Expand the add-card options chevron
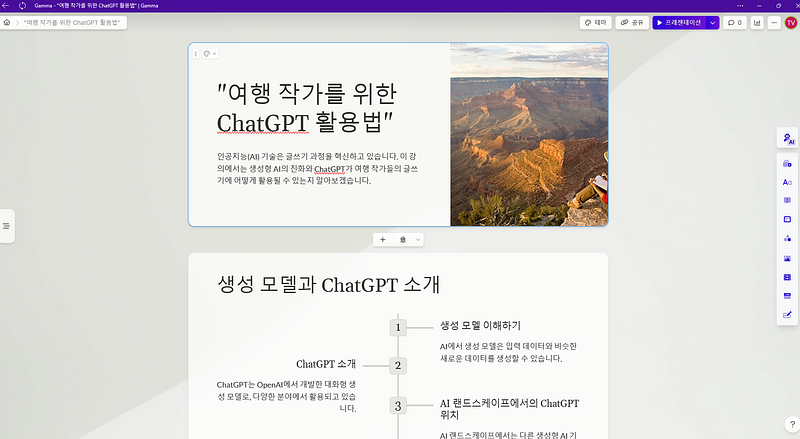The width and height of the screenshot is (800, 439). pos(418,239)
